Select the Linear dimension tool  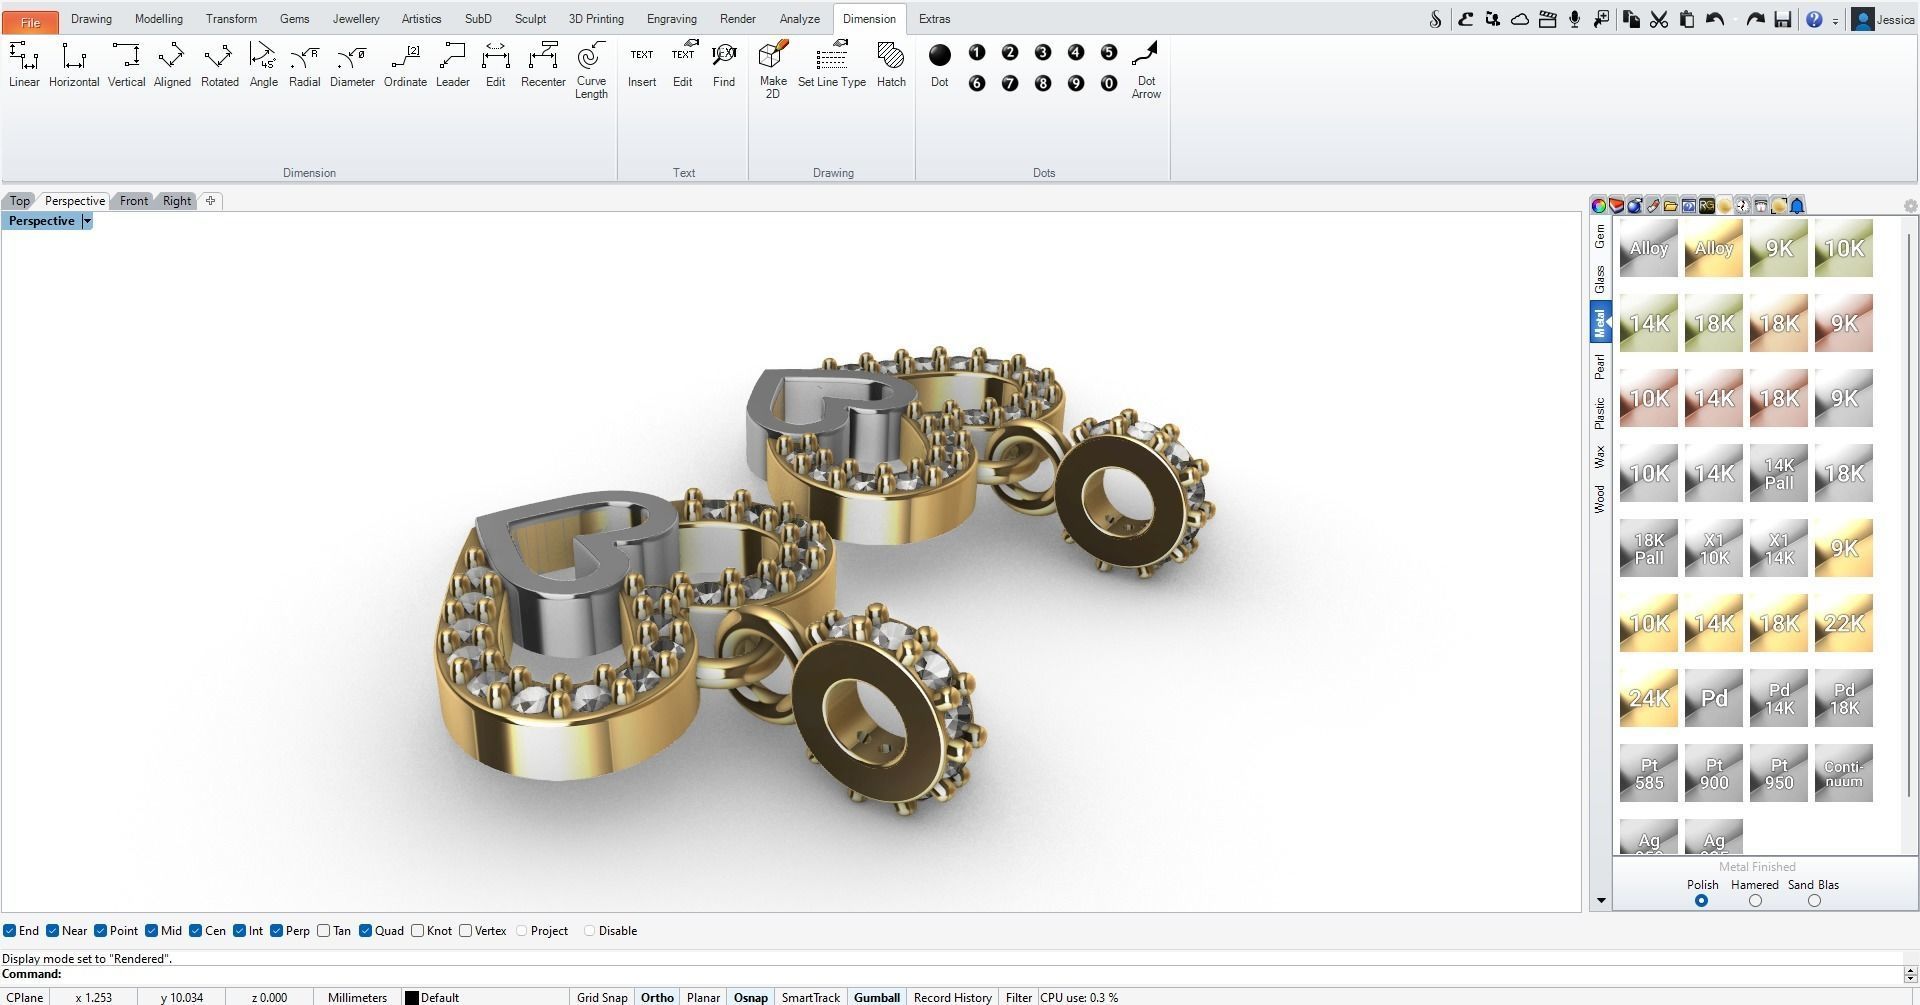click(24, 65)
